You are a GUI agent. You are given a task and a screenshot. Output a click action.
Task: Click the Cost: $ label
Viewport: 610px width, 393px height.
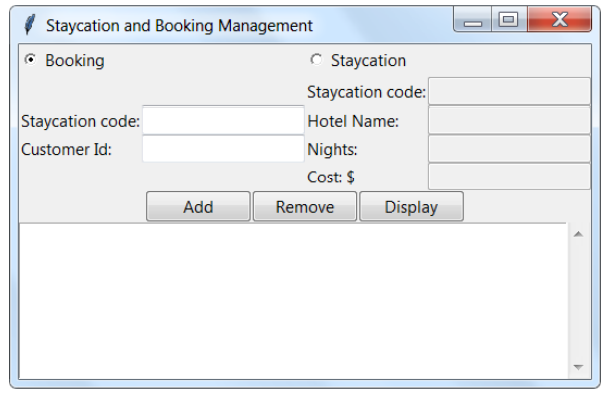click(331, 177)
